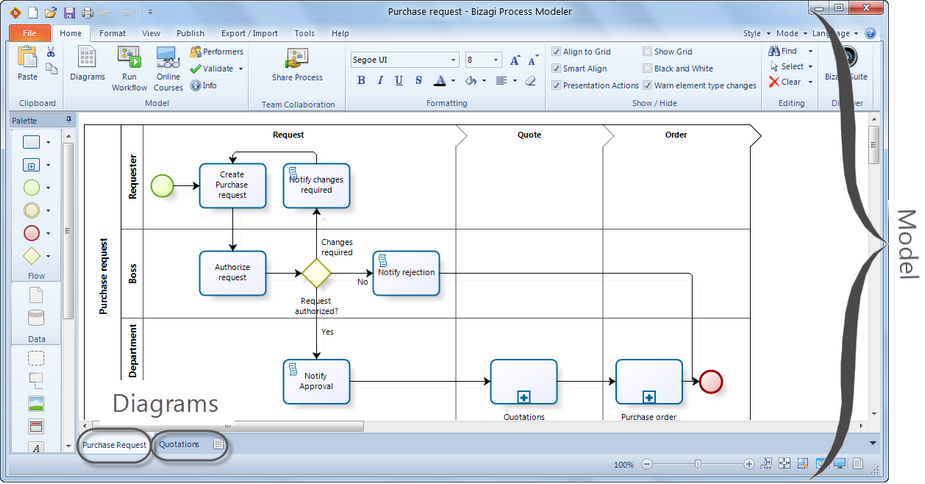Viewport: 925px width, 484px height.
Task: Toggle the Smart Align checkbox
Action: [x=556, y=68]
